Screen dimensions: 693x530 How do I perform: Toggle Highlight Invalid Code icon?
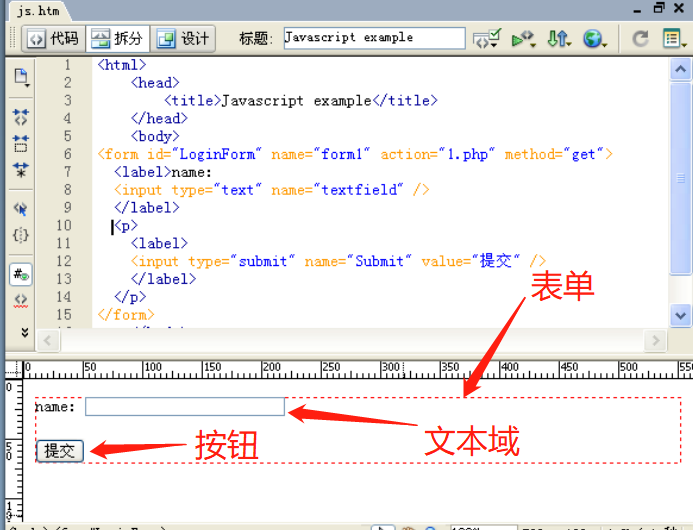21,300
